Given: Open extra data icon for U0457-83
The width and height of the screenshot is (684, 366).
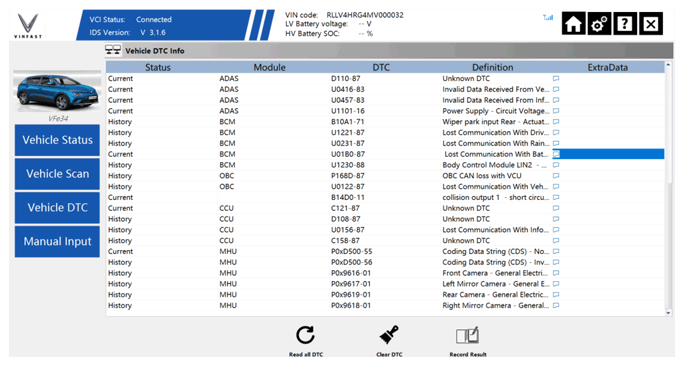Looking at the screenshot, I should click(x=556, y=100).
